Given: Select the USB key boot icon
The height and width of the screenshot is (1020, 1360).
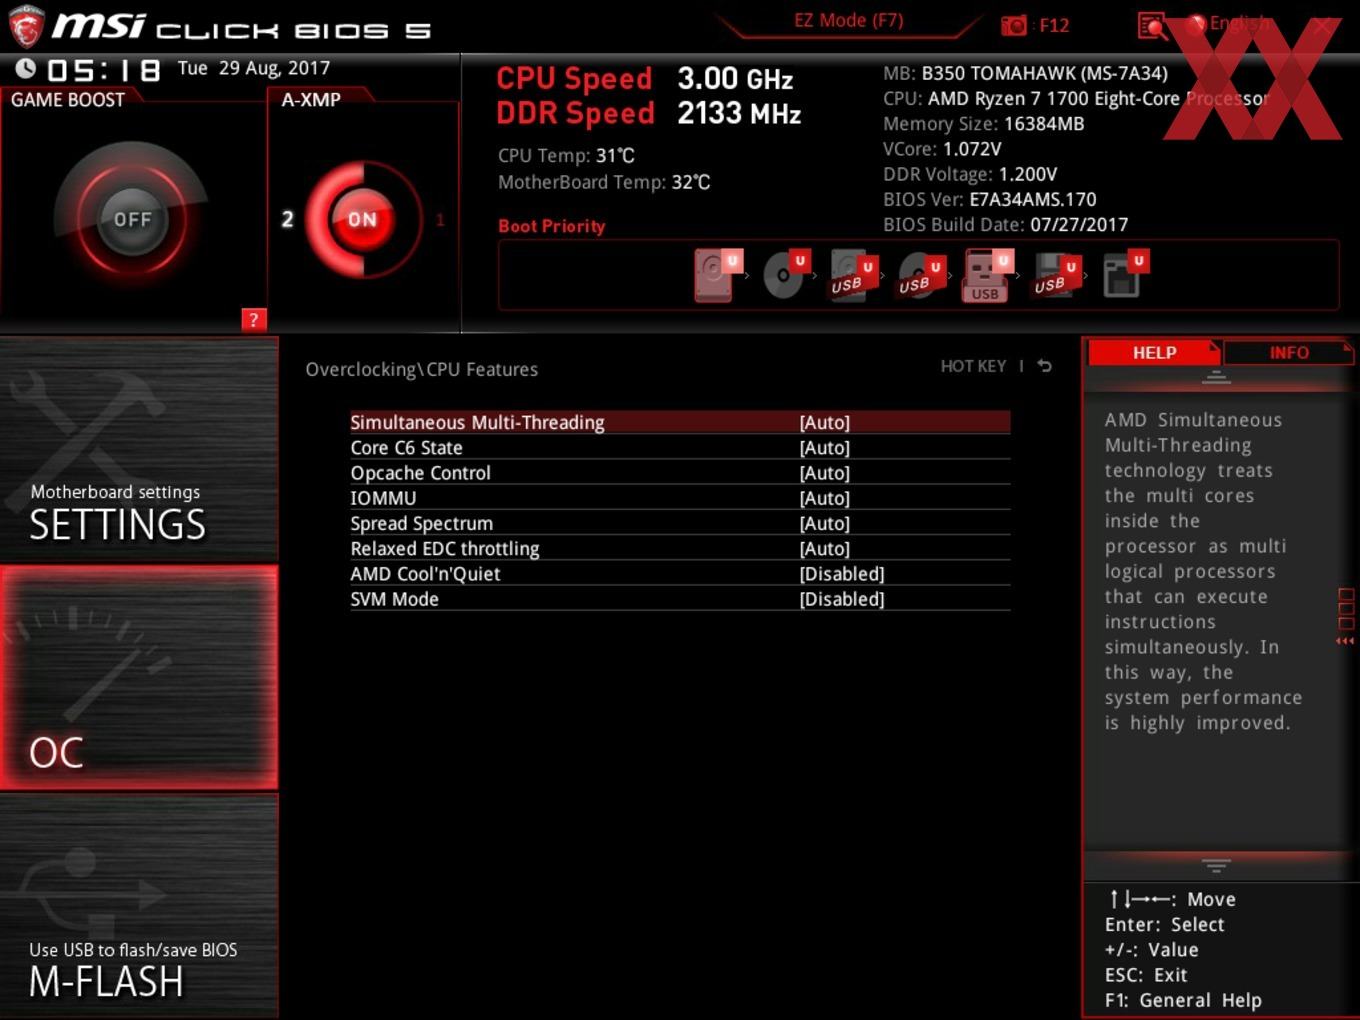Looking at the screenshot, I should (x=987, y=275).
